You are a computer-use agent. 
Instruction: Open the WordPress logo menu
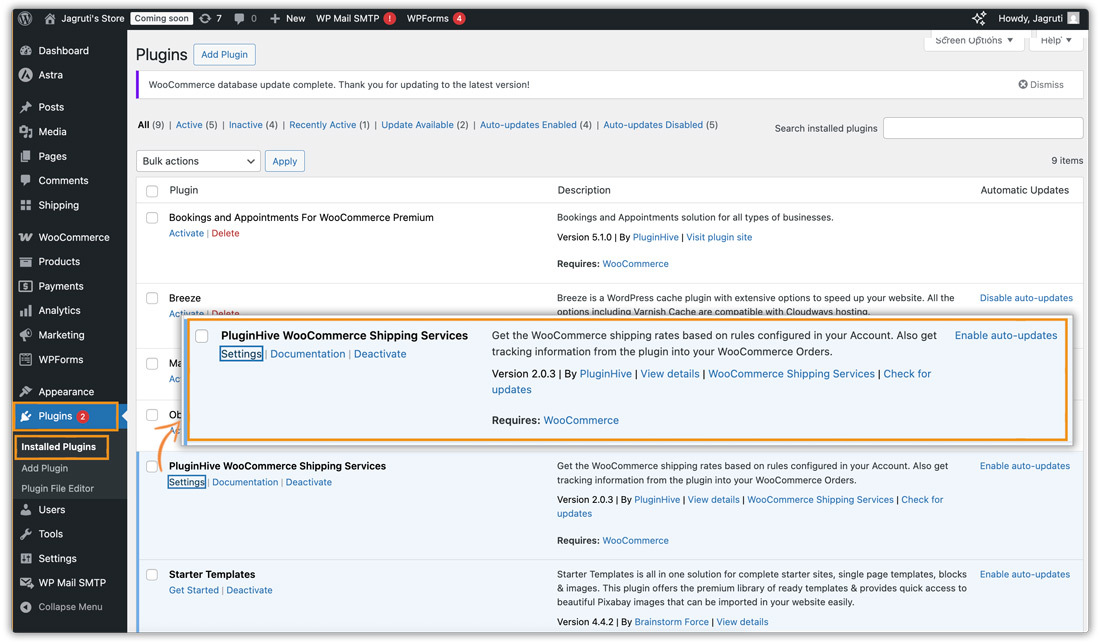(x=25, y=18)
